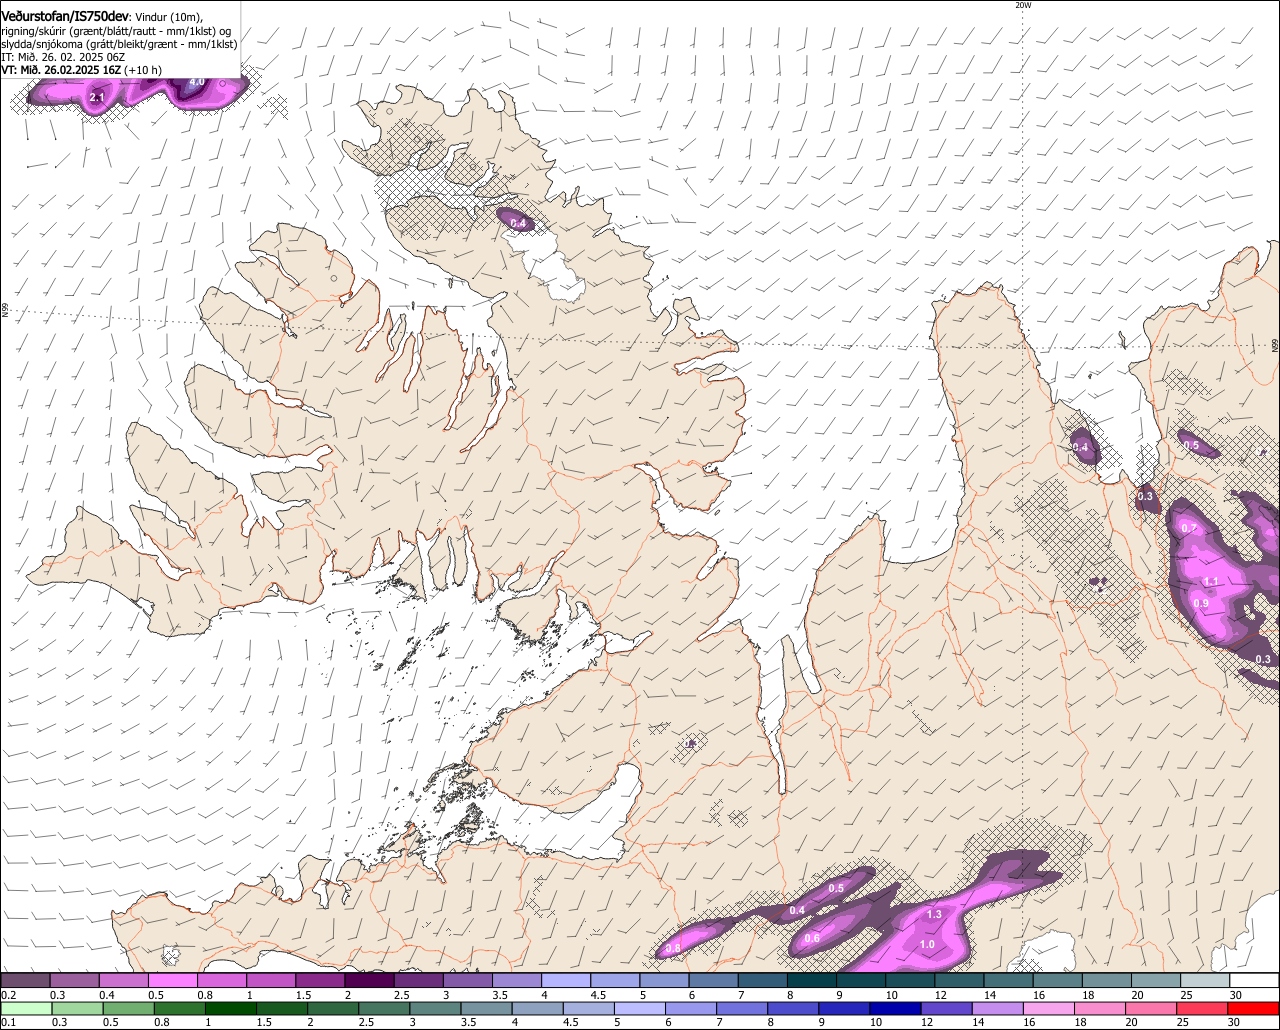Image resolution: width=1280 pixels, height=1030 pixels.
Task: Select the IT: Mið. 26. 02. 2025 06Z line
Action: [63, 57]
